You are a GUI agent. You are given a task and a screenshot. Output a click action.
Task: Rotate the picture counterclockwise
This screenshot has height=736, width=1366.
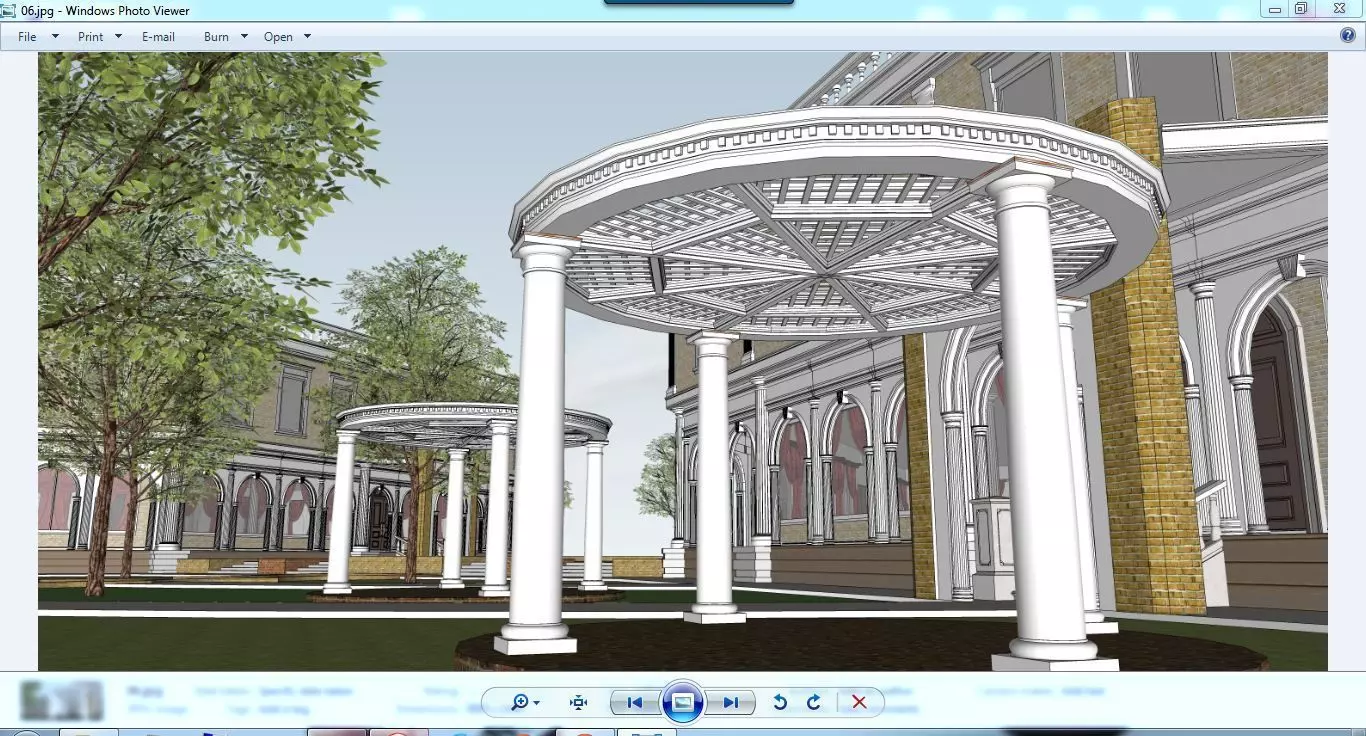[x=780, y=702]
